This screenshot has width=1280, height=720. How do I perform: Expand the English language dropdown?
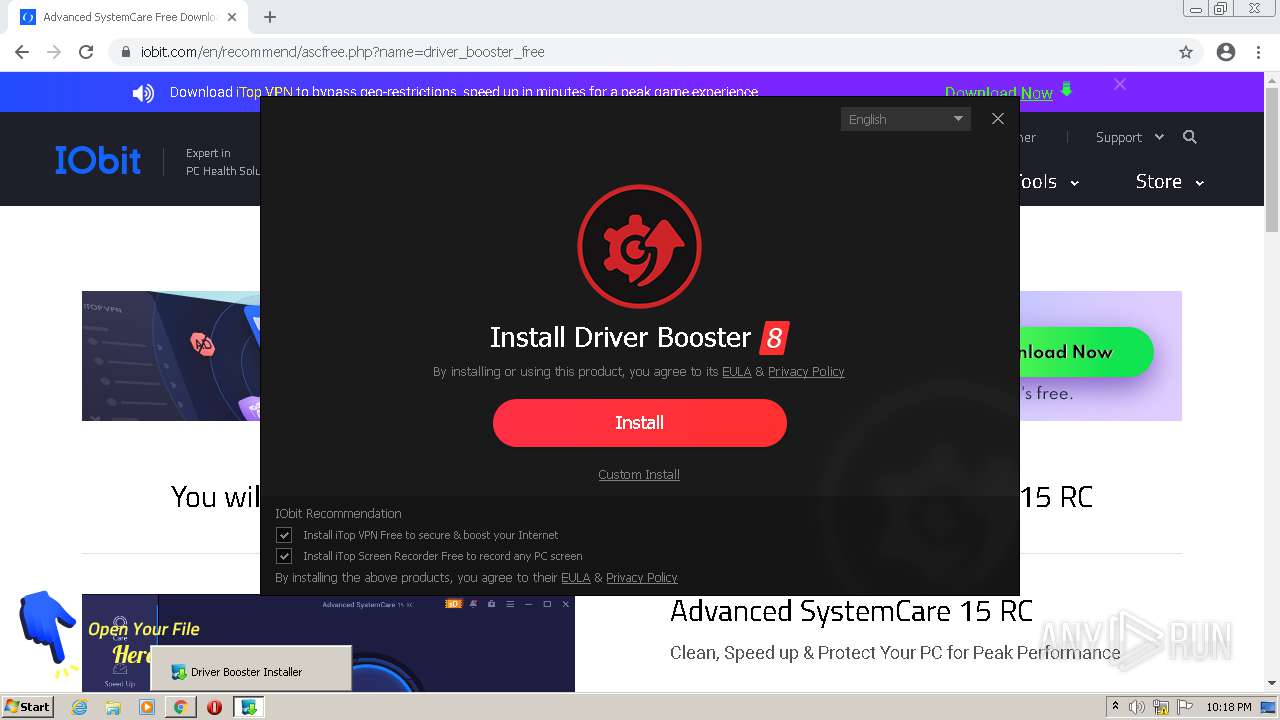click(905, 119)
